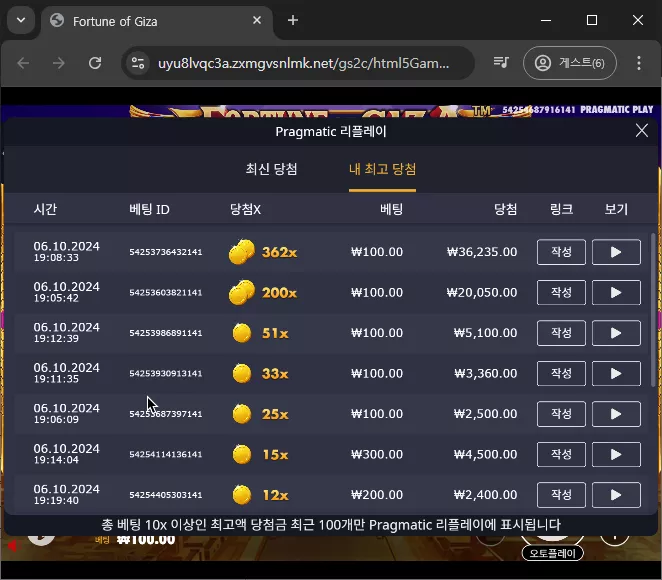The height and width of the screenshot is (580, 662).
Task: Expand the tab search dropdown arrow
Action: [x=21, y=20]
